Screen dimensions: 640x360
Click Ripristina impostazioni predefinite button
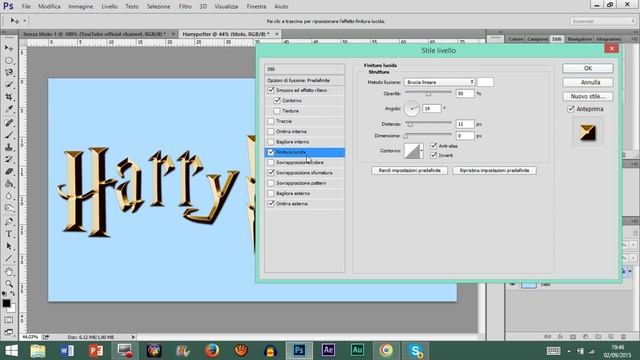tap(494, 170)
